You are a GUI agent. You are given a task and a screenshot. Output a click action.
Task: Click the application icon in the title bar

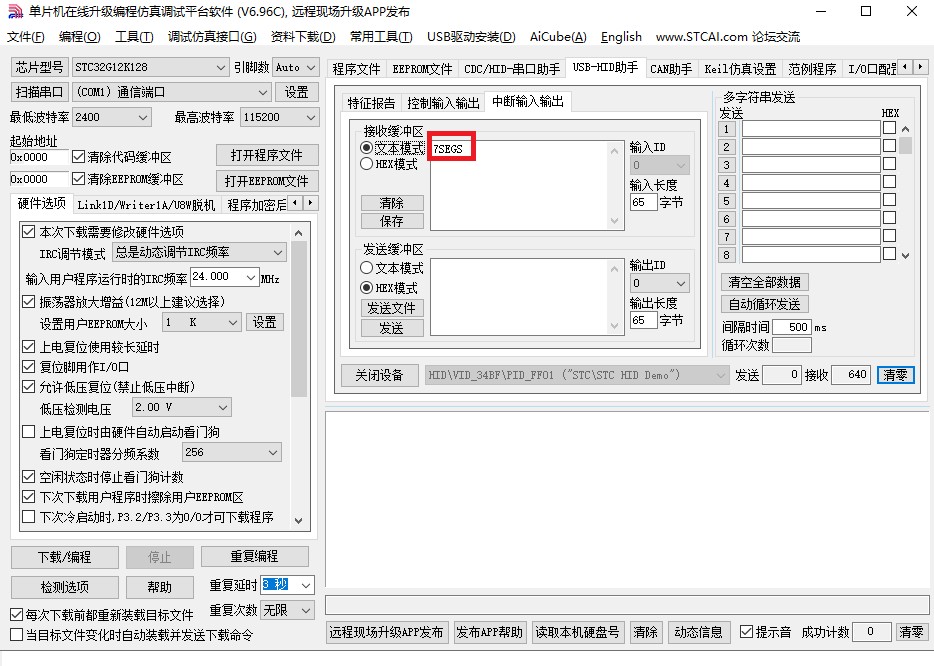(x=13, y=12)
